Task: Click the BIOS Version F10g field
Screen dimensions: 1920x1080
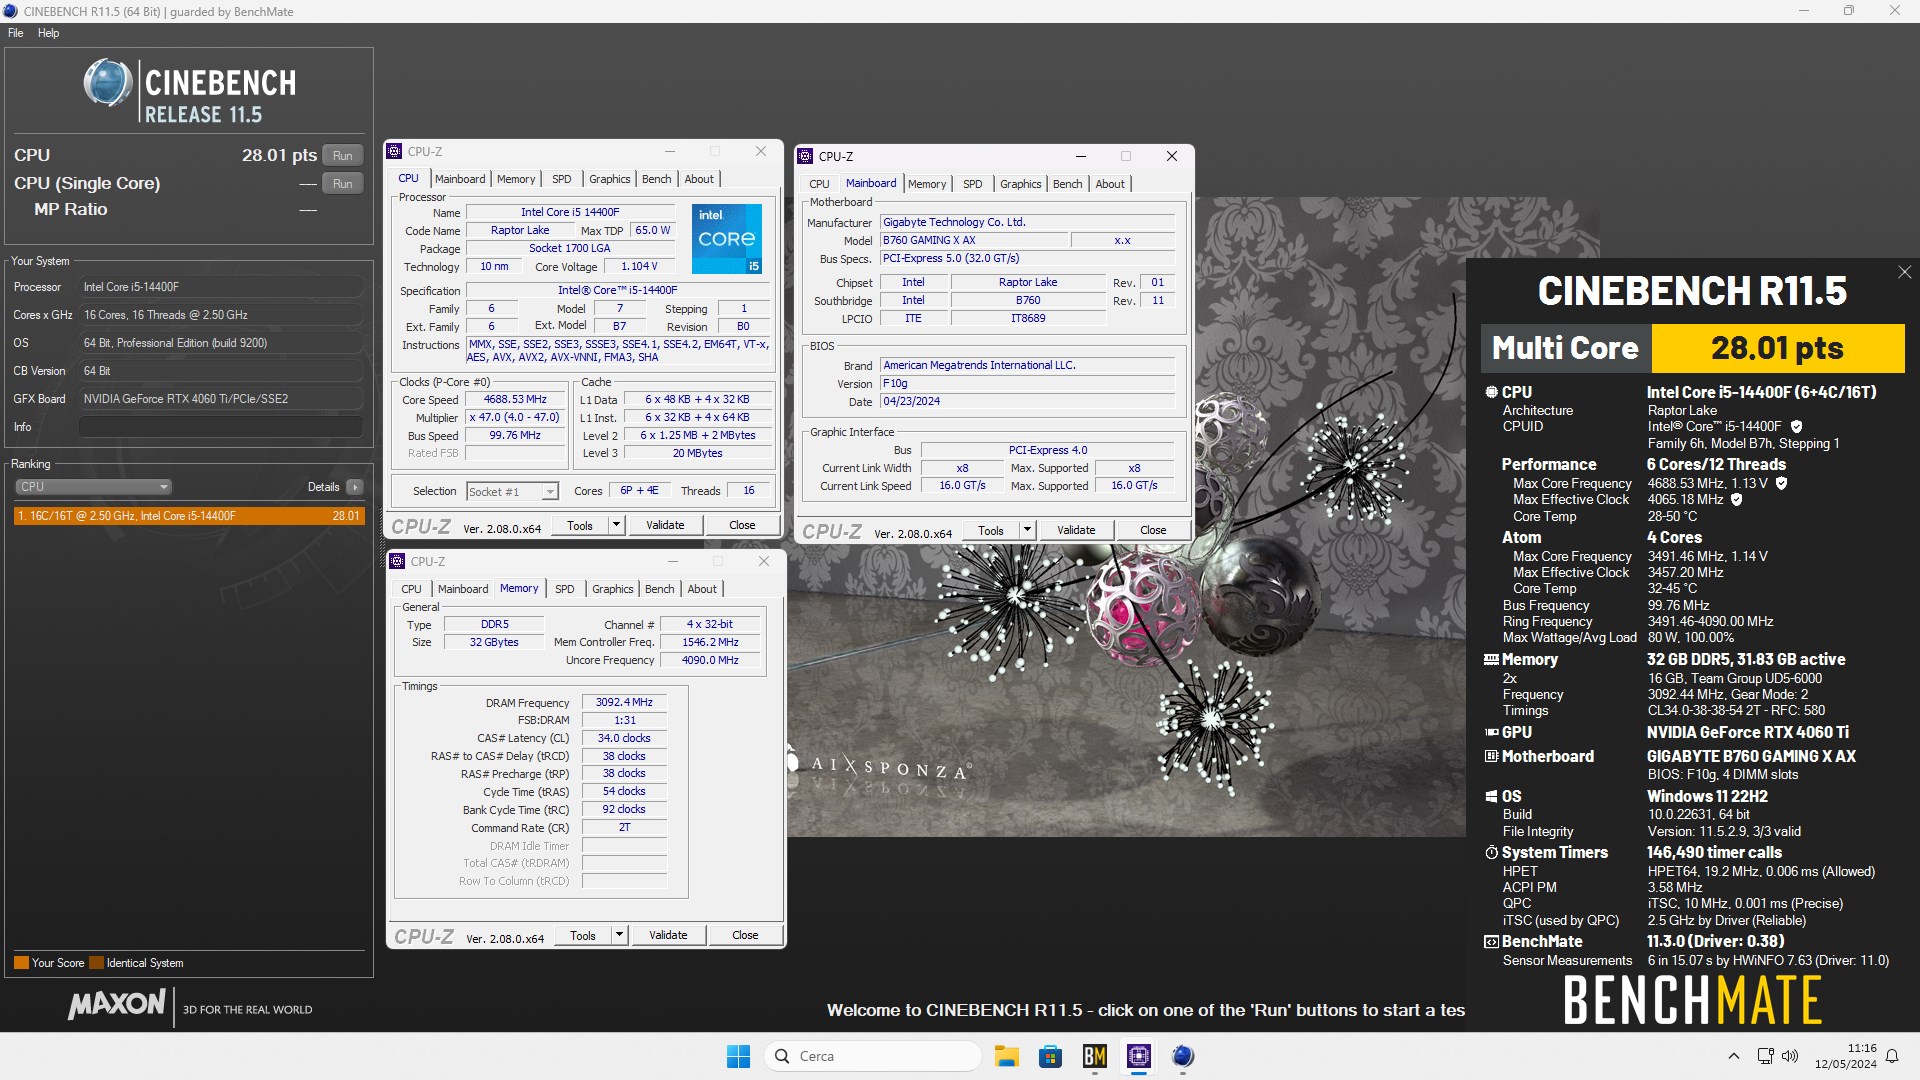Action: 1027,384
